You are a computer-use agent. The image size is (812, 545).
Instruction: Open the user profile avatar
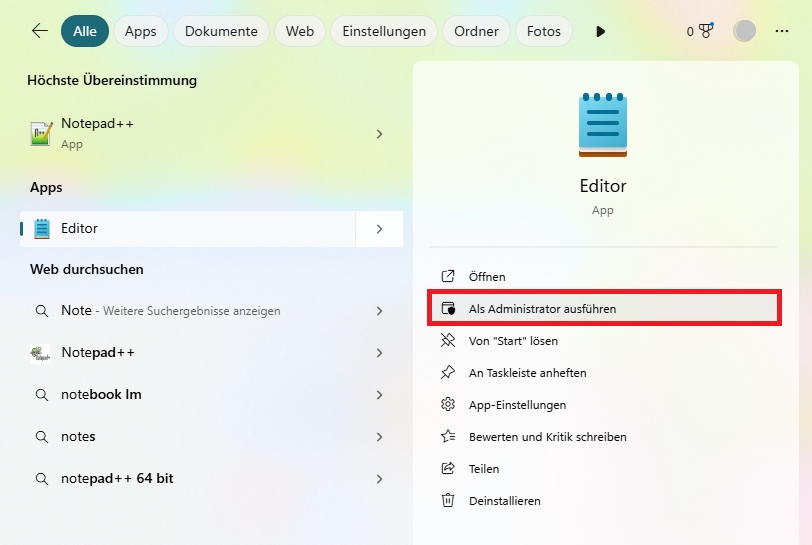click(744, 31)
